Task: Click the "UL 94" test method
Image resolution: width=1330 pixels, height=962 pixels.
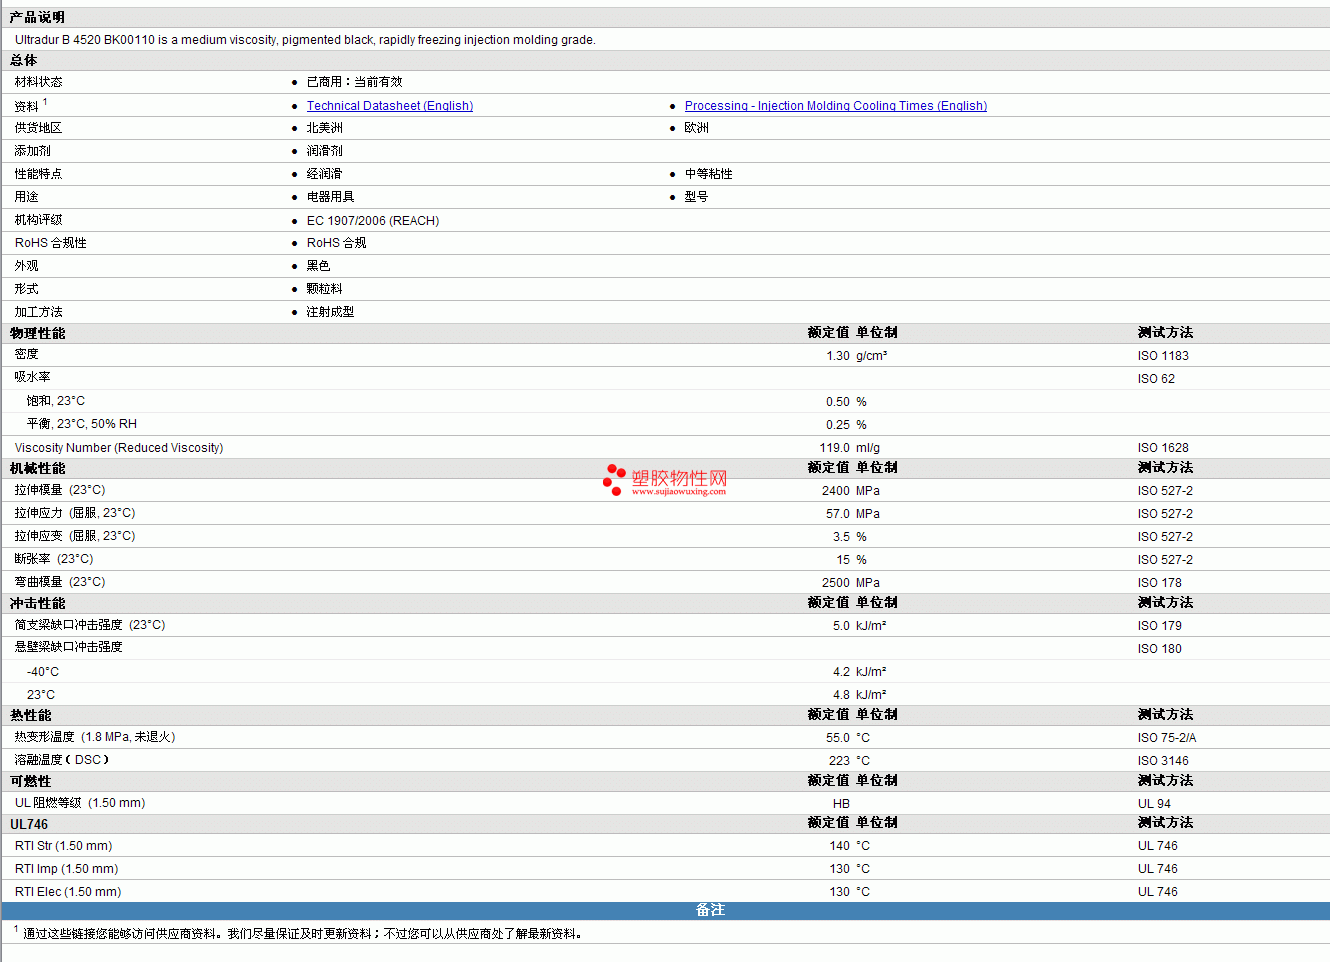Action: [x=1154, y=804]
